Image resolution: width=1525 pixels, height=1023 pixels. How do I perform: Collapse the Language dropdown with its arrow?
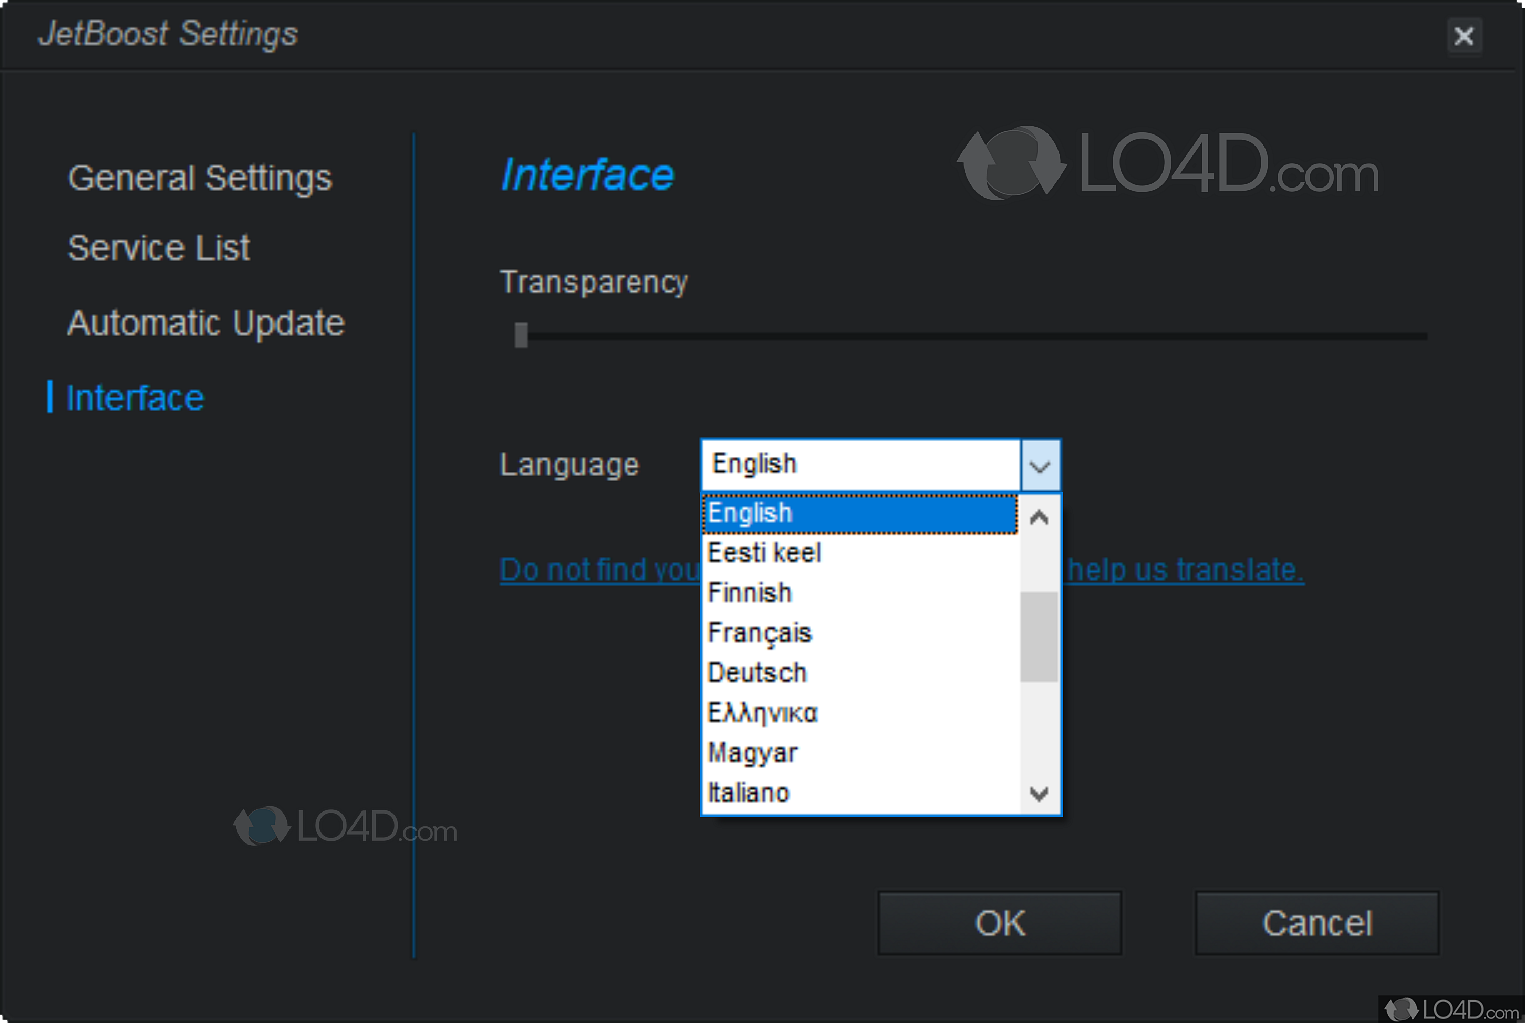(x=1040, y=465)
